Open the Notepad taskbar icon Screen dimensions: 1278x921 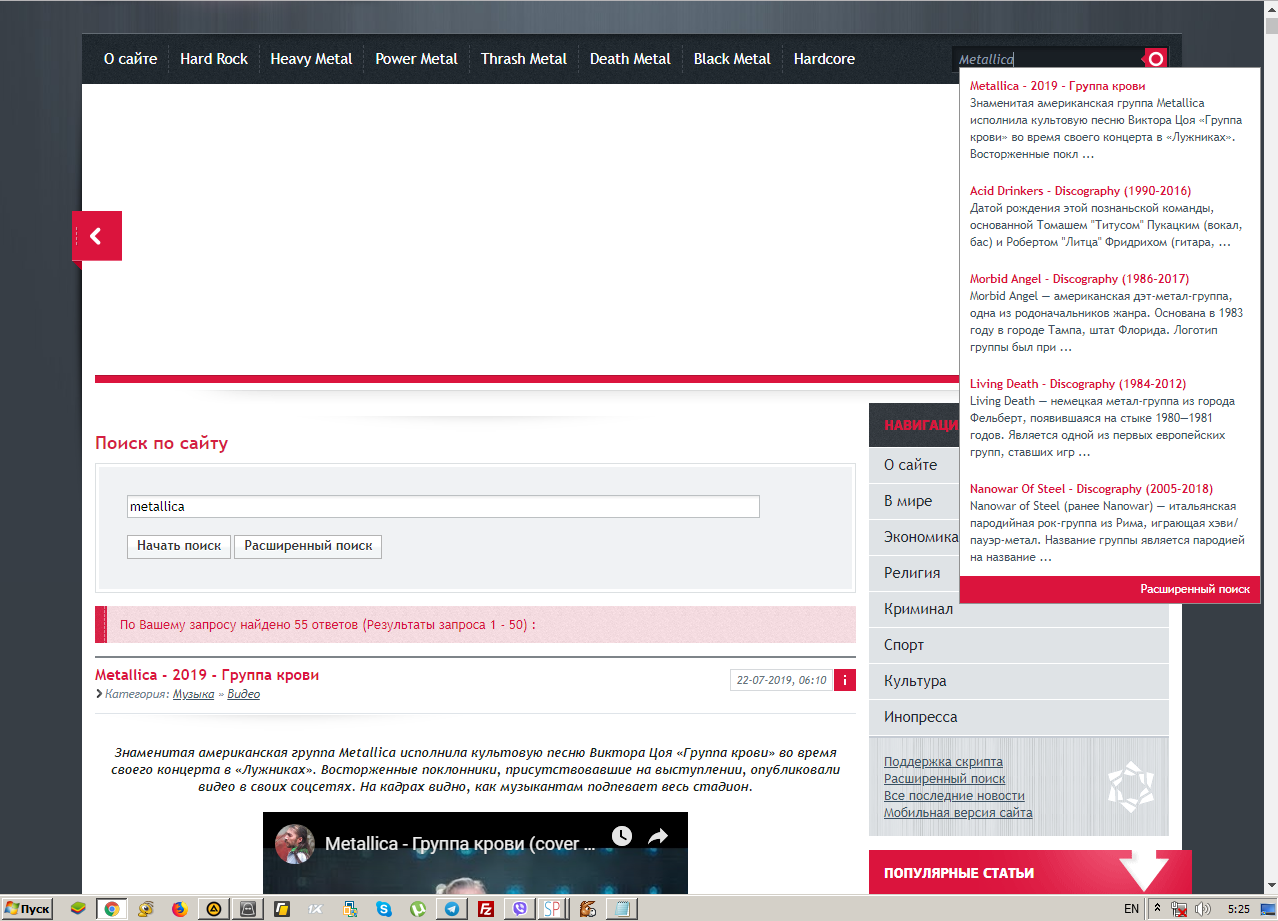(622, 909)
